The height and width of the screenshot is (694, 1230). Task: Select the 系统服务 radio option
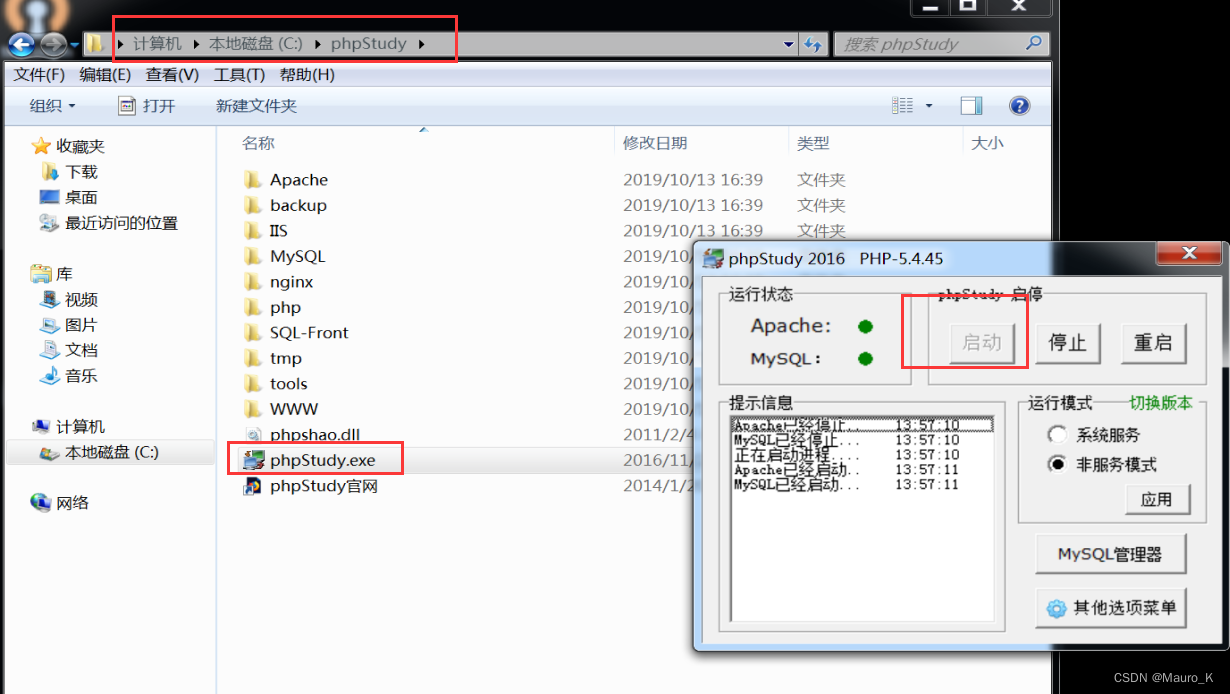click(x=1057, y=435)
